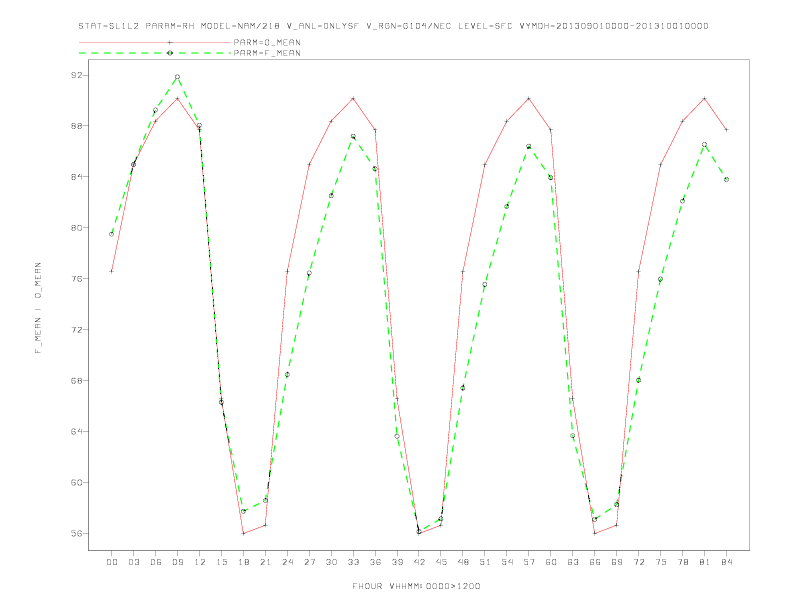Viewport: 792px width, 612px height.
Task: Click forecast hour 21 on the x-axis
Action: [x=265, y=562]
